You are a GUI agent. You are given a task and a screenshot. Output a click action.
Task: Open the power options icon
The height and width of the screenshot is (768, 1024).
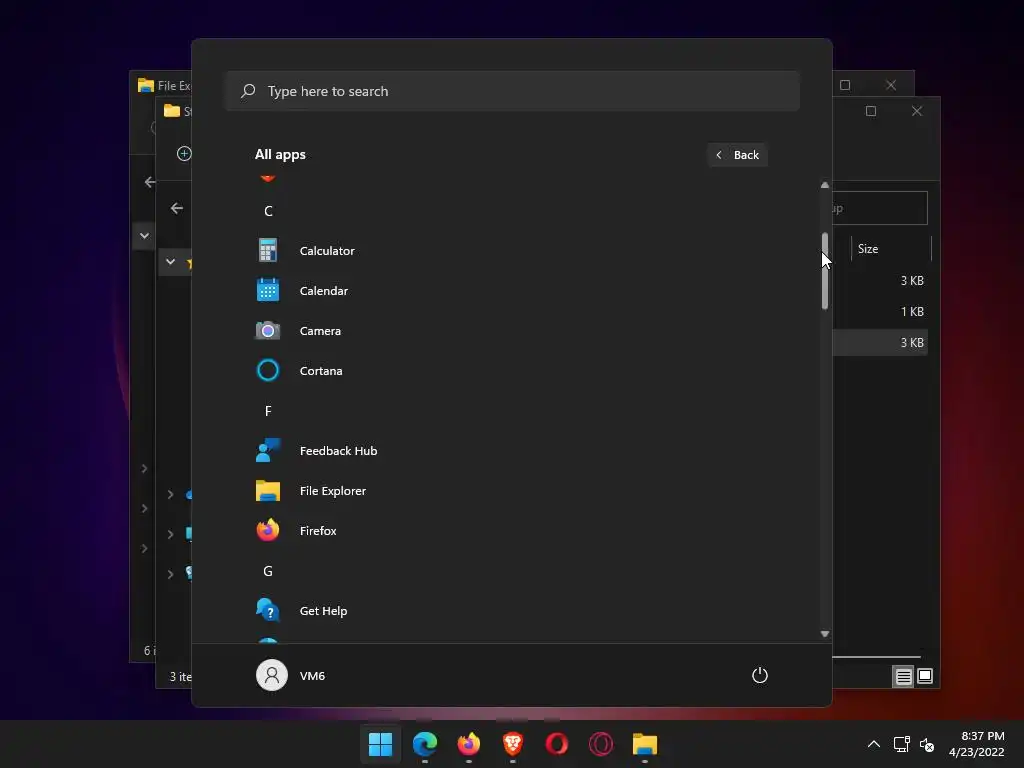pos(760,675)
